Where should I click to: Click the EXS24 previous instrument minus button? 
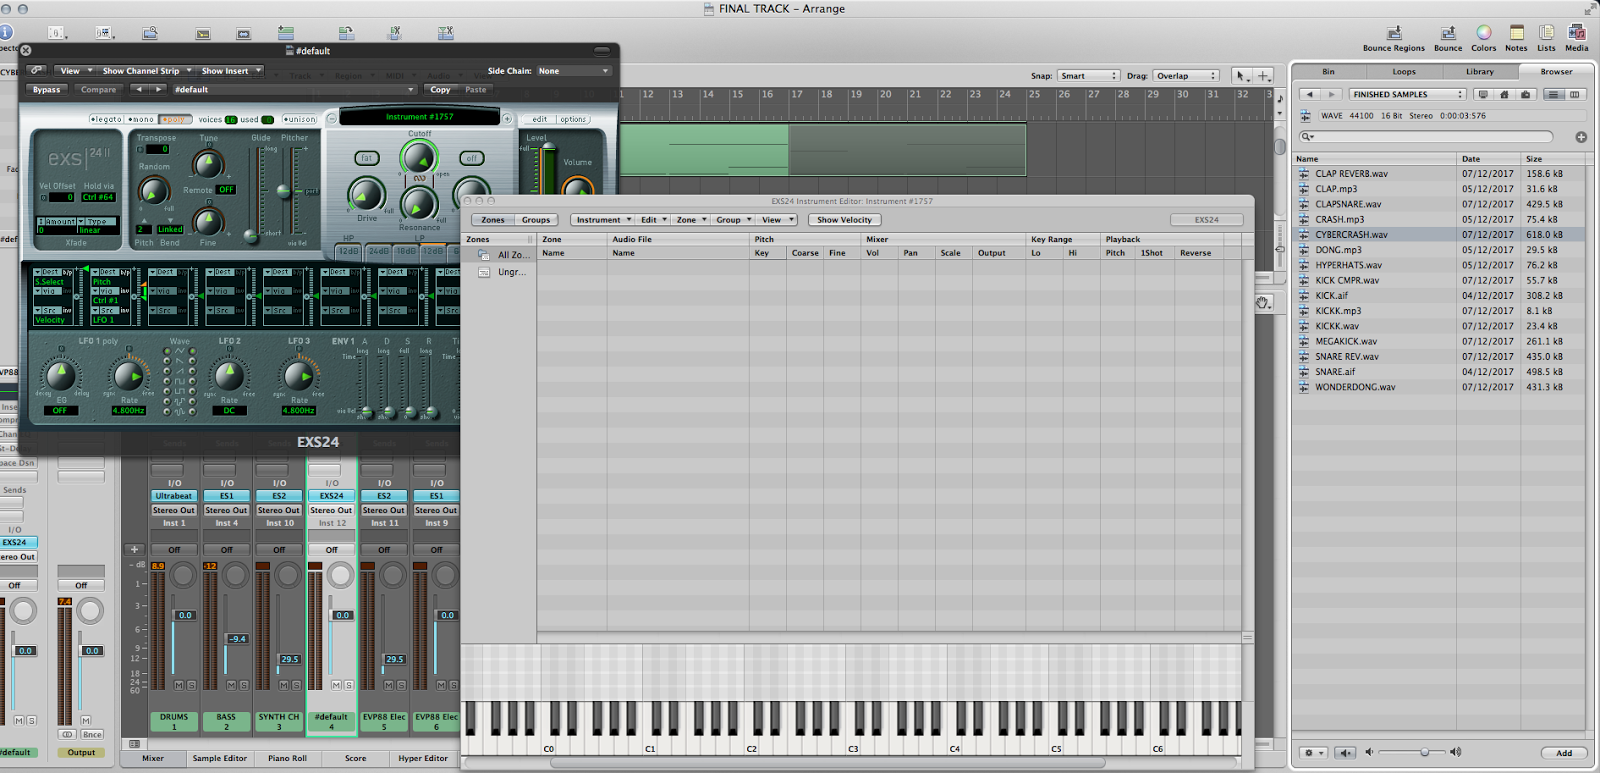pos(332,118)
